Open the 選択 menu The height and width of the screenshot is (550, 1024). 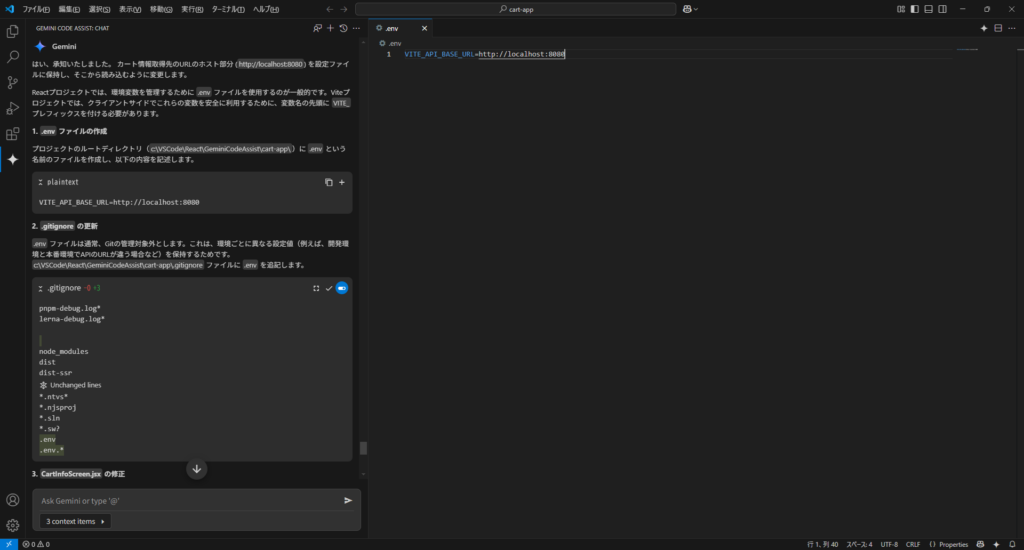coord(99,9)
